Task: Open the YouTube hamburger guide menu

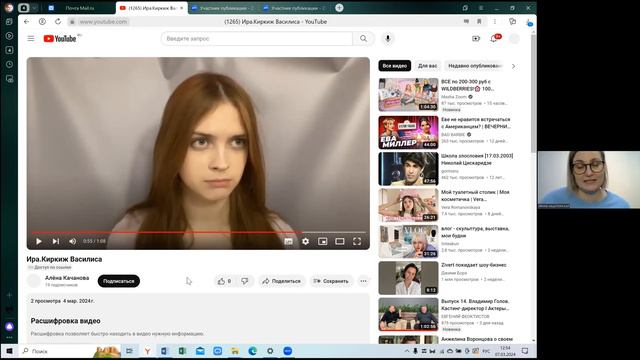Action: pyautogui.click(x=31, y=38)
